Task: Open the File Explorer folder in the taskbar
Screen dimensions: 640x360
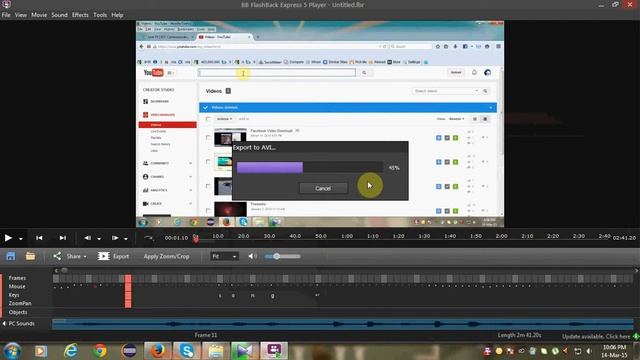Action: tap(216, 351)
